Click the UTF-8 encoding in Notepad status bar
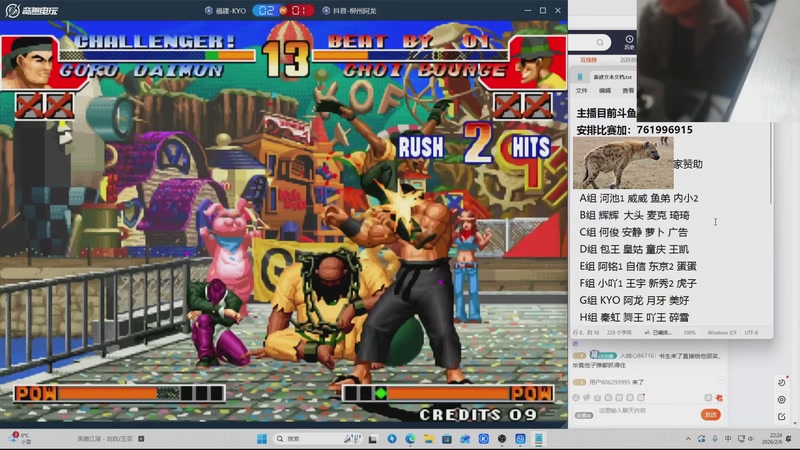 tap(751, 333)
